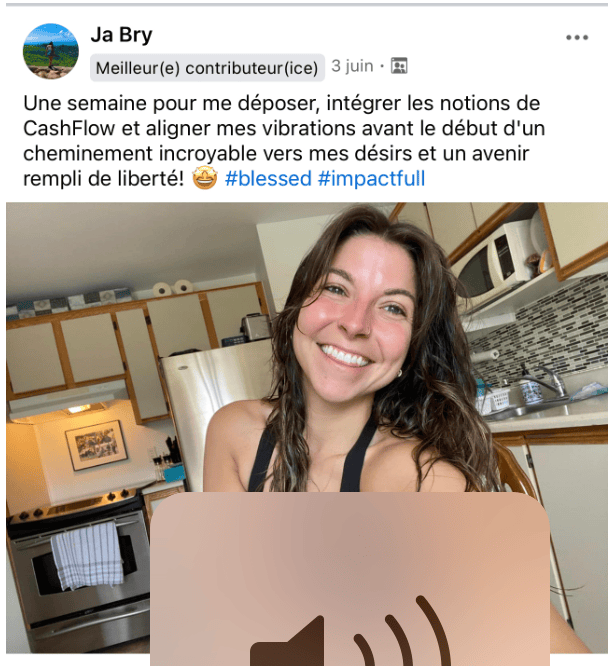612x666 pixels.
Task: Click Ja Bry's round profile picture
Action: pos(51,51)
